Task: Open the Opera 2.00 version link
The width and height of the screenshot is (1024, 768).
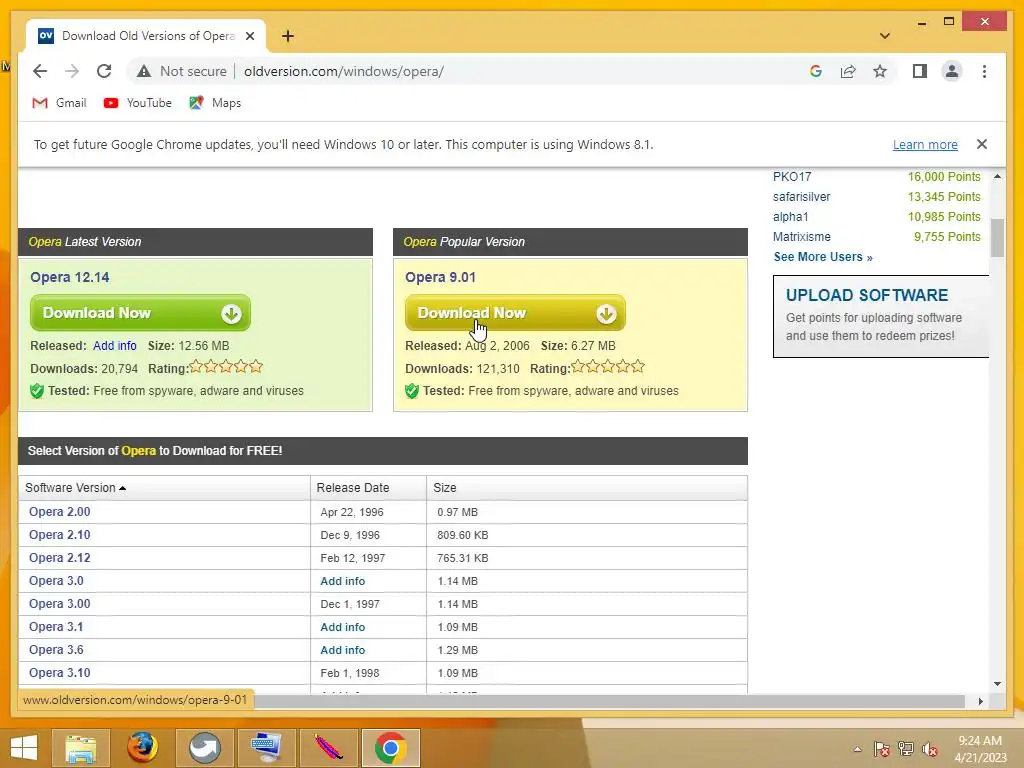Action: tap(59, 512)
